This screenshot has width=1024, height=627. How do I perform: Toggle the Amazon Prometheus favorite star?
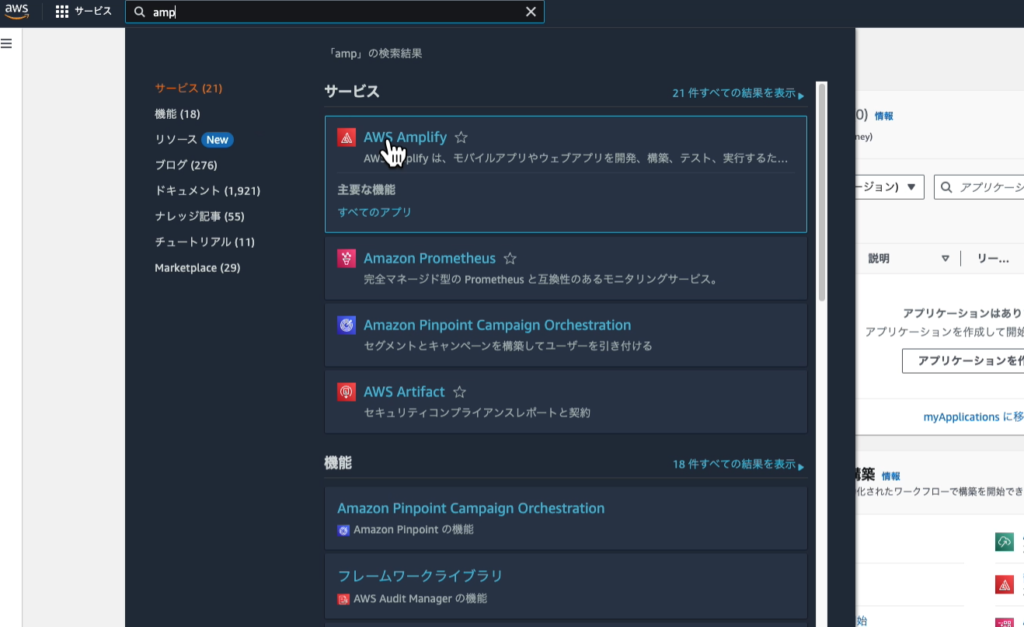[x=510, y=258]
